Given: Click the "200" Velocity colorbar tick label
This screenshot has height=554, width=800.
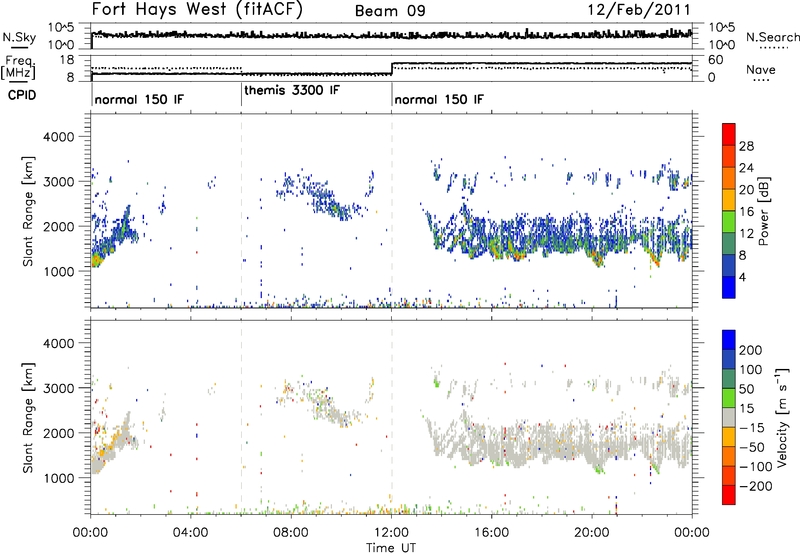Looking at the screenshot, I should pyautogui.click(x=751, y=350).
